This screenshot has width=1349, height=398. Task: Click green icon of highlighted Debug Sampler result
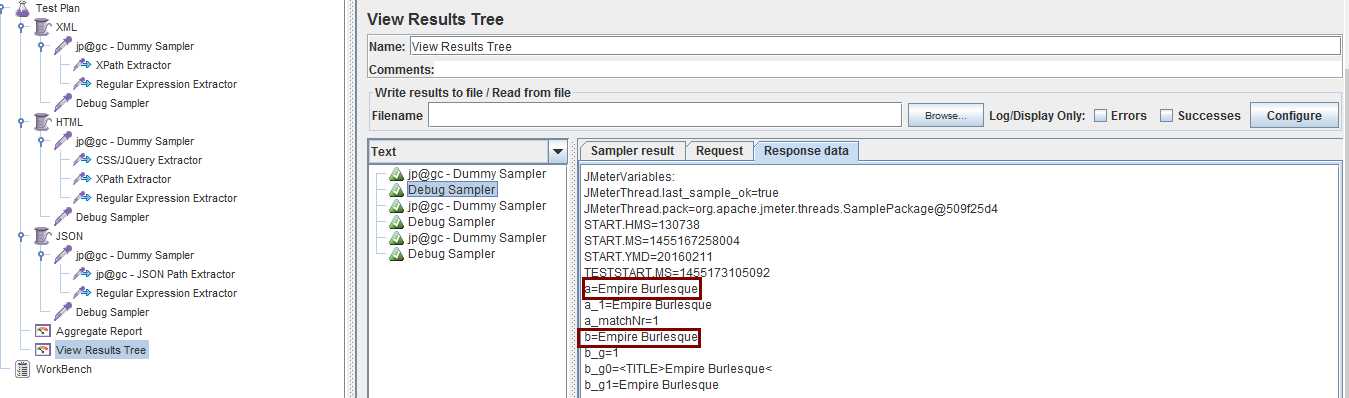(x=397, y=190)
